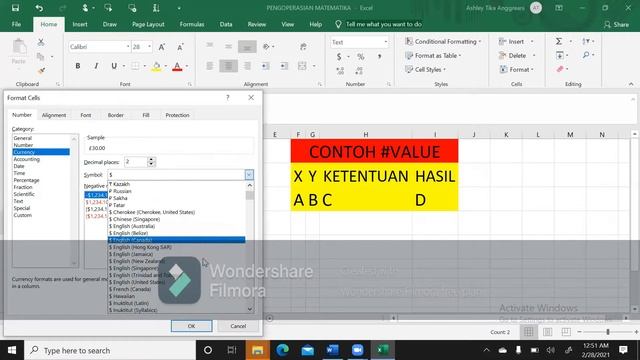Click the Share button

point(616,24)
